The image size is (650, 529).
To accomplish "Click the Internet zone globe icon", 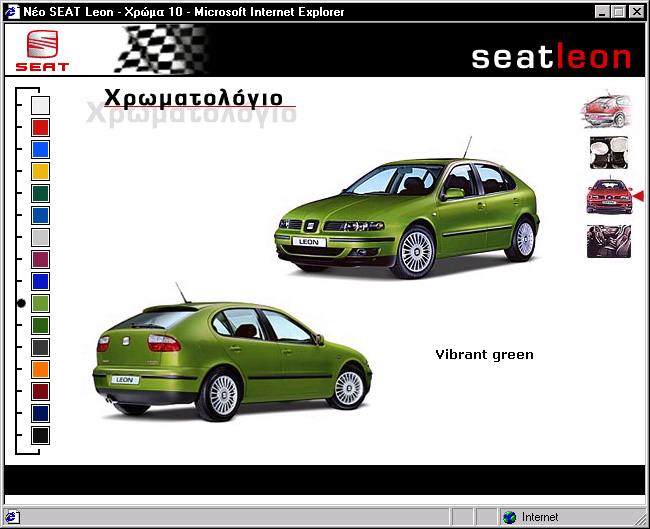I will [x=509, y=517].
